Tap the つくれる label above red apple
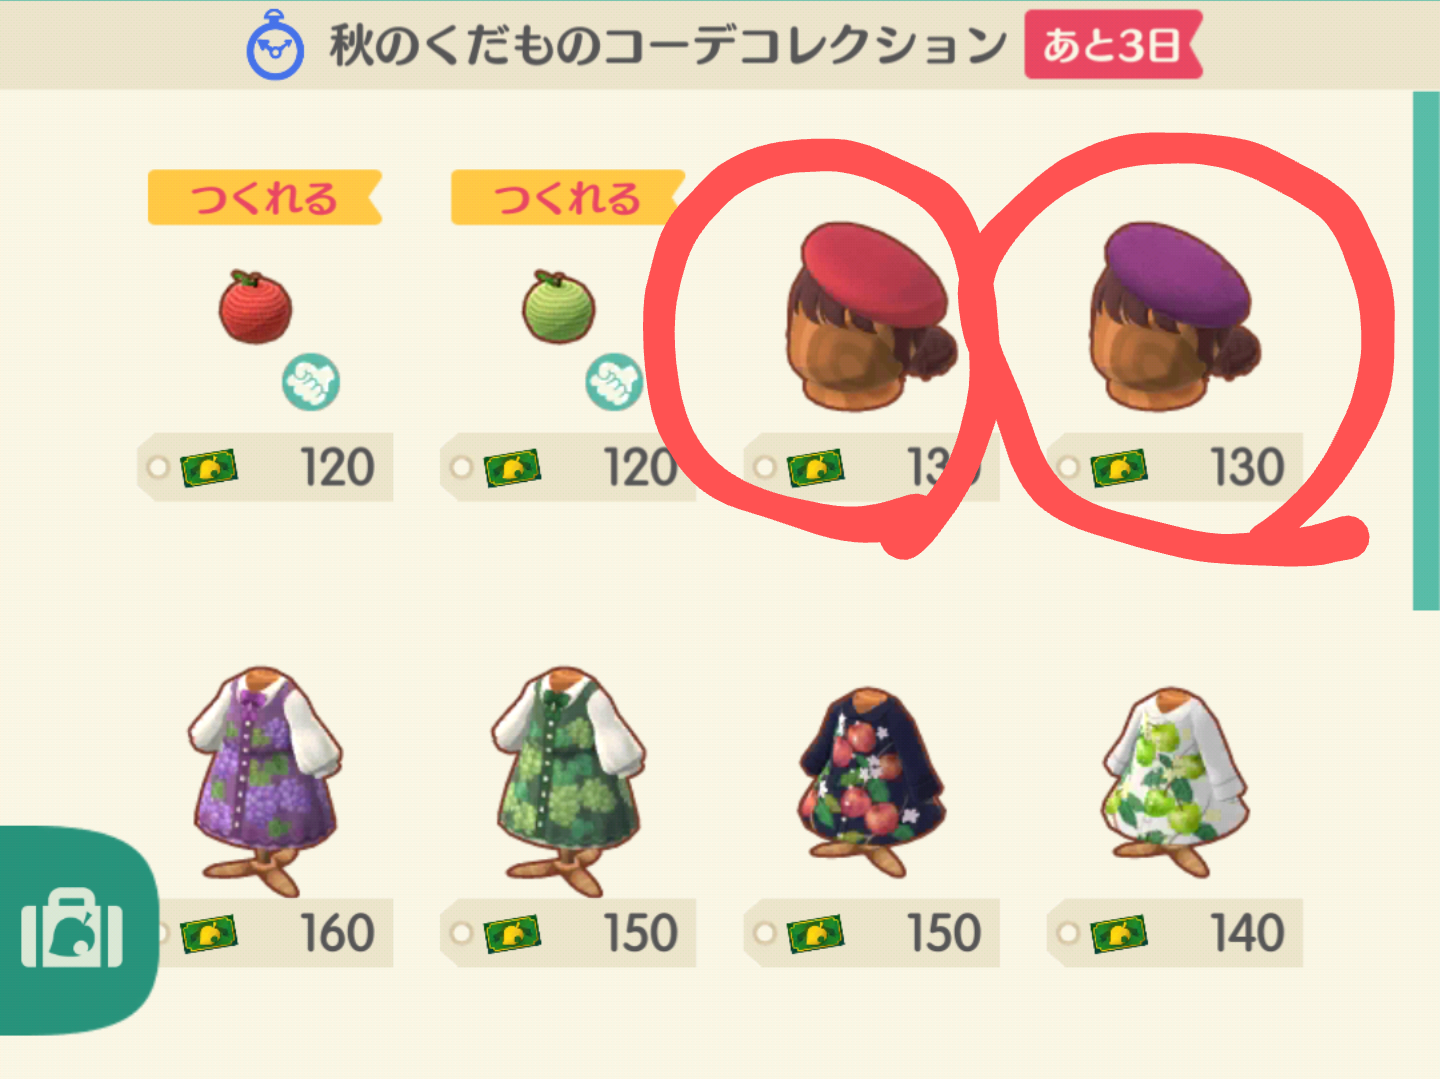The width and height of the screenshot is (1440, 1079). click(265, 197)
